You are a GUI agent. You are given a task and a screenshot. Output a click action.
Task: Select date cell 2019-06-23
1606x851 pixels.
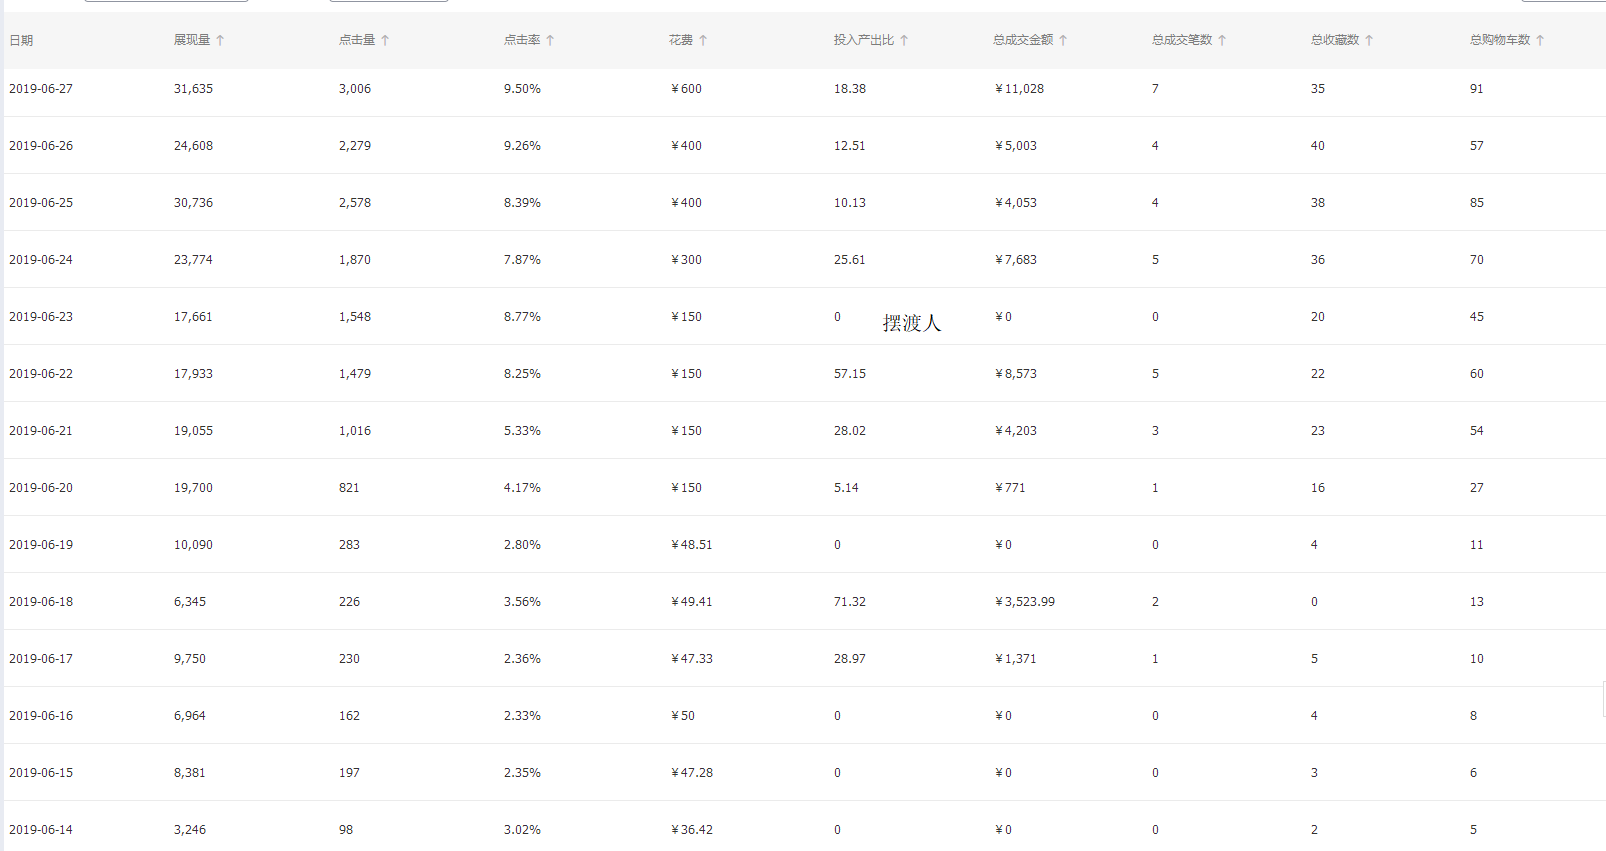click(x=41, y=317)
